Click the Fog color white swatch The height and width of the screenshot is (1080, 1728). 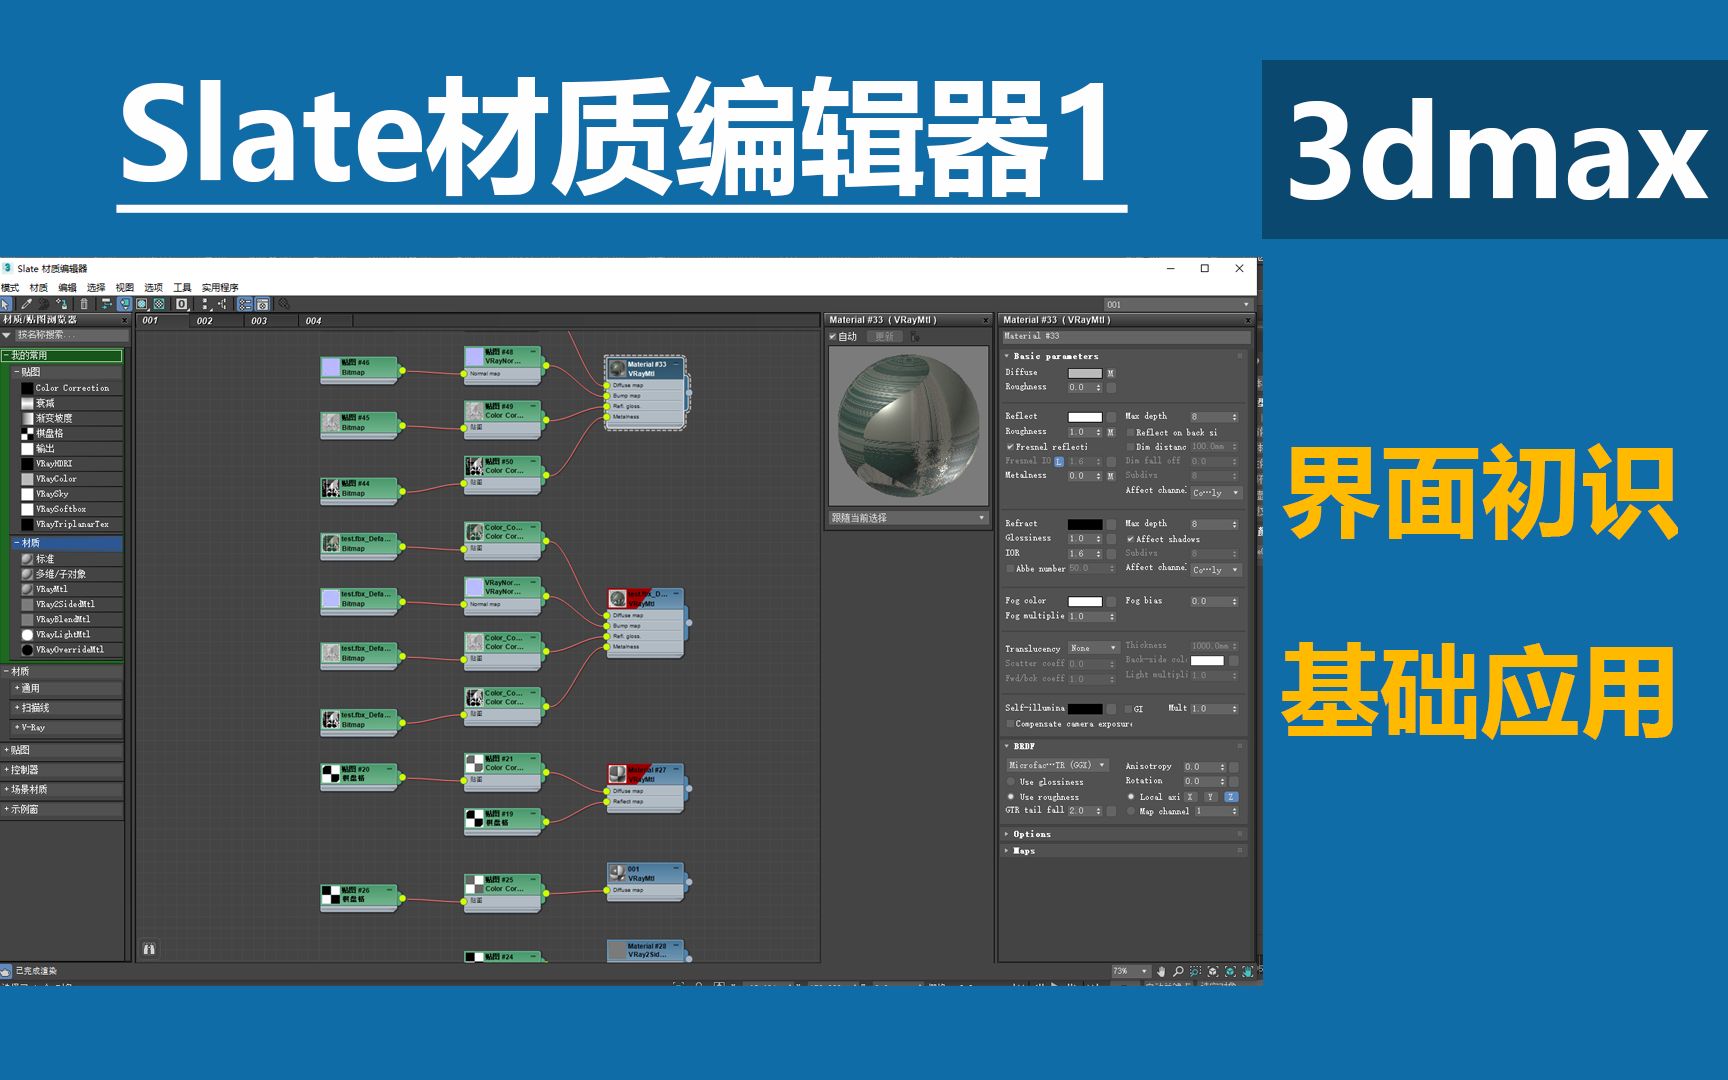click(x=1085, y=601)
